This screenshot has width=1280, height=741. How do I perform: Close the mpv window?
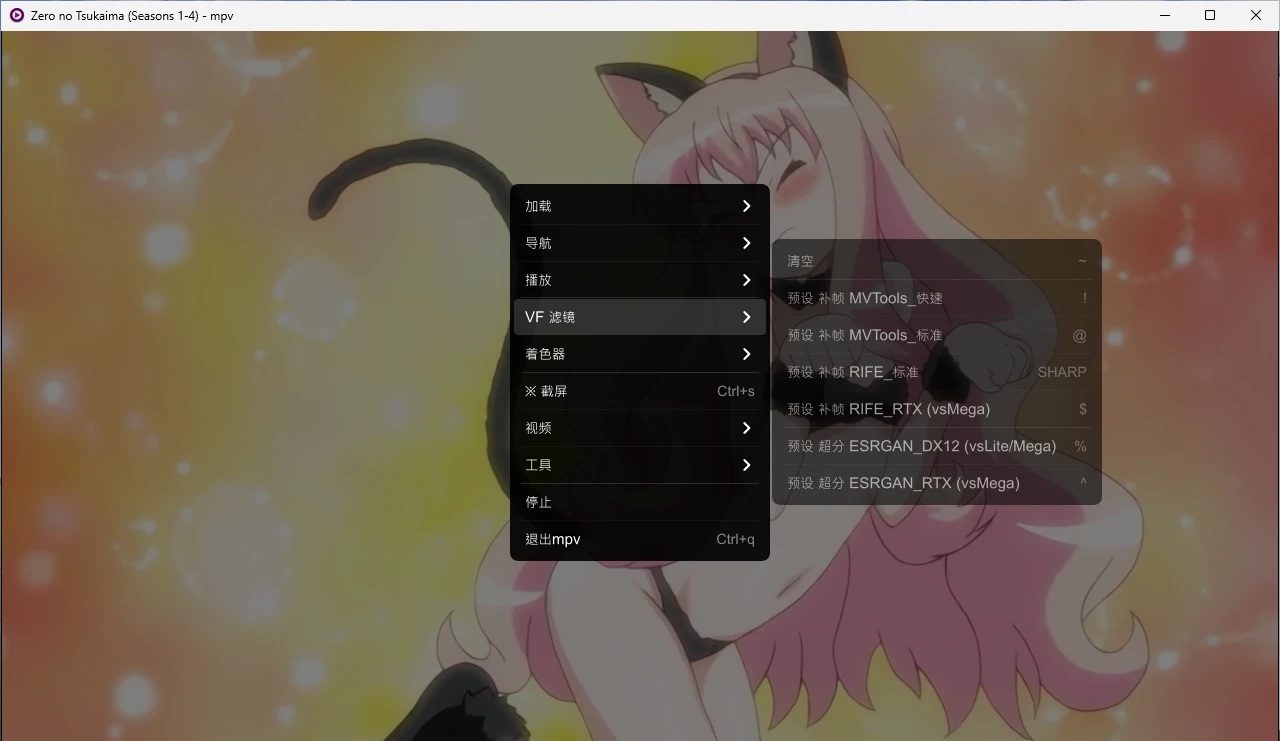click(x=1256, y=15)
